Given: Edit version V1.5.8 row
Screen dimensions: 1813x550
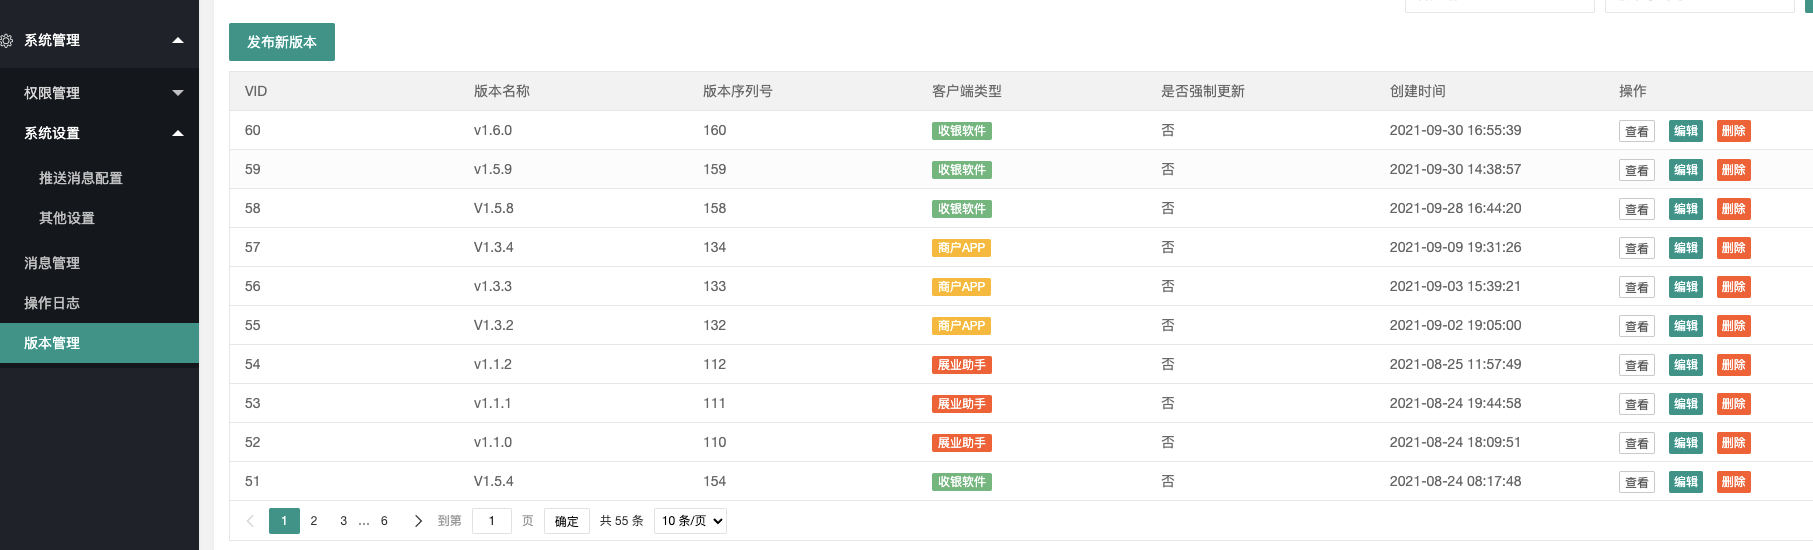Looking at the screenshot, I should tap(1686, 209).
